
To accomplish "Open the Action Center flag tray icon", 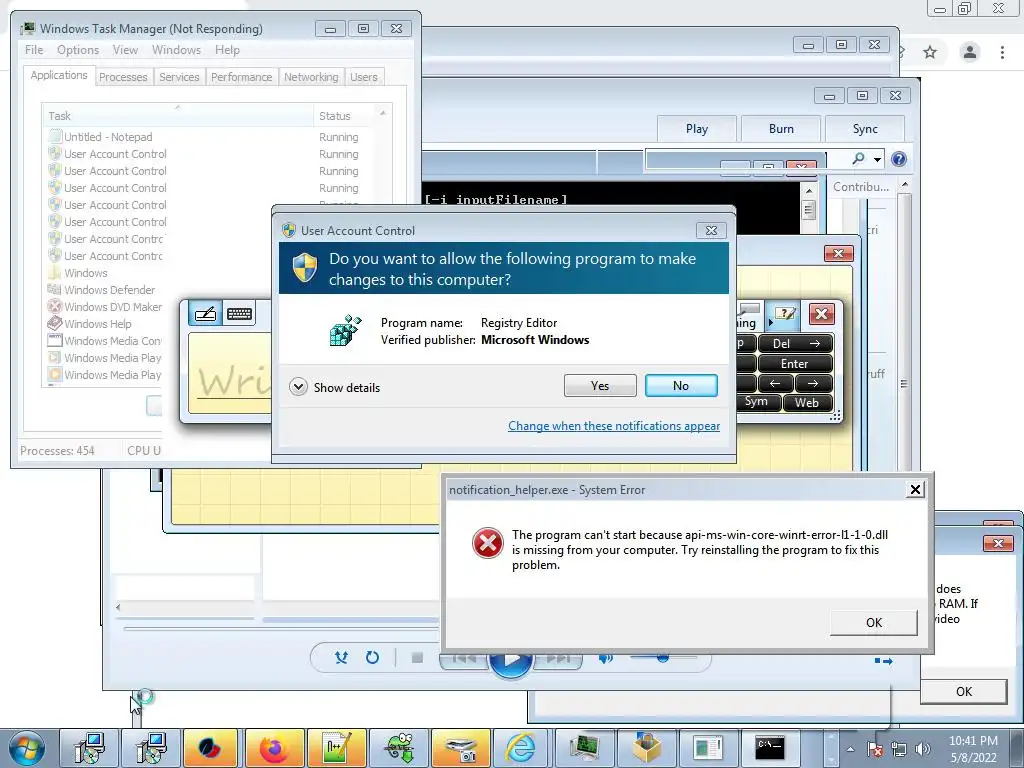I will pos(874,750).
